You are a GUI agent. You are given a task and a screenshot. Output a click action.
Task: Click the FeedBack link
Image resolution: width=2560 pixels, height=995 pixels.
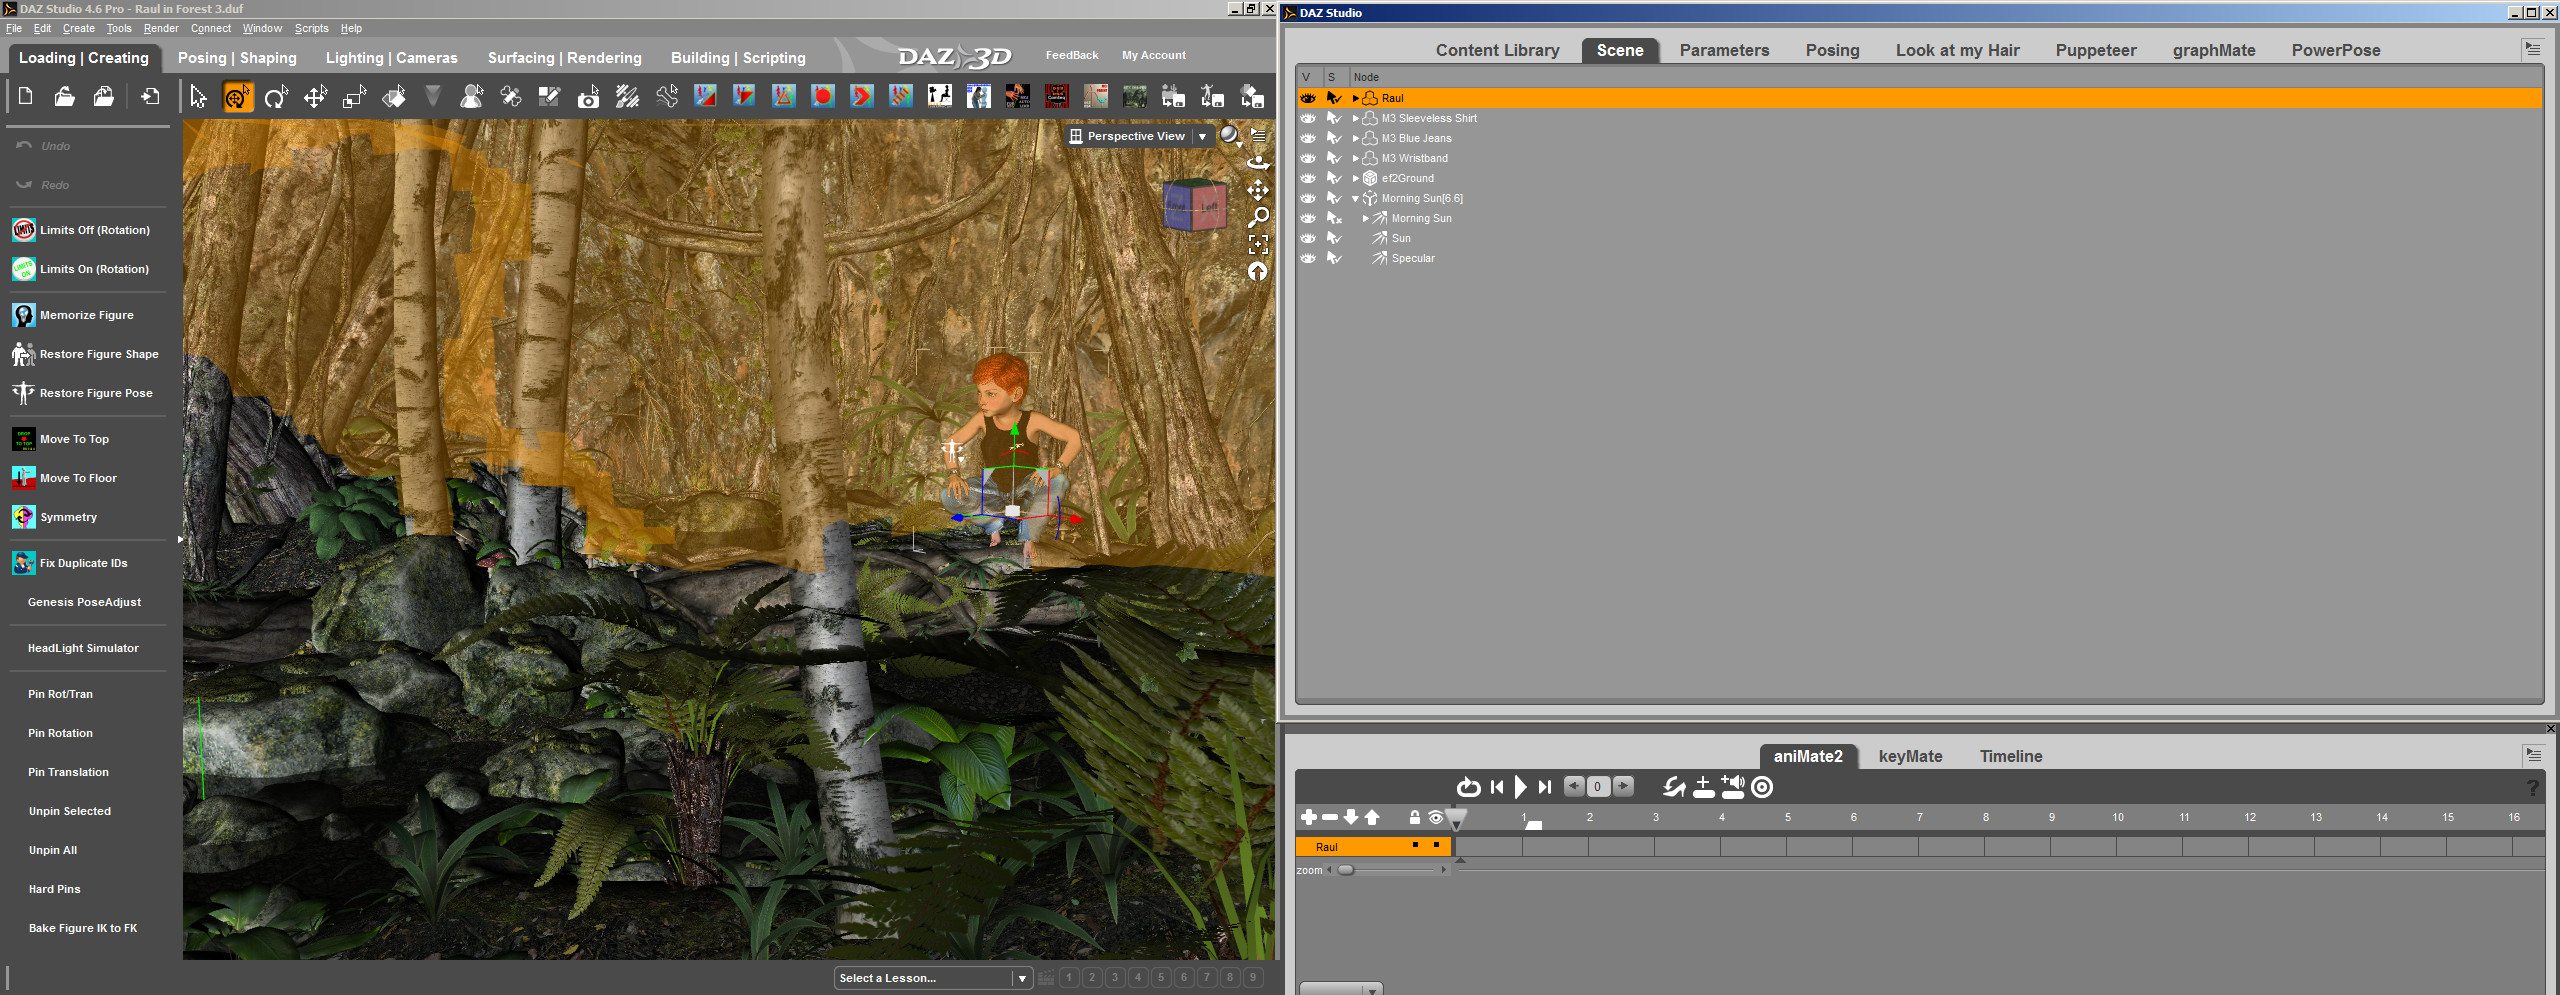[x=1072, y=55]
